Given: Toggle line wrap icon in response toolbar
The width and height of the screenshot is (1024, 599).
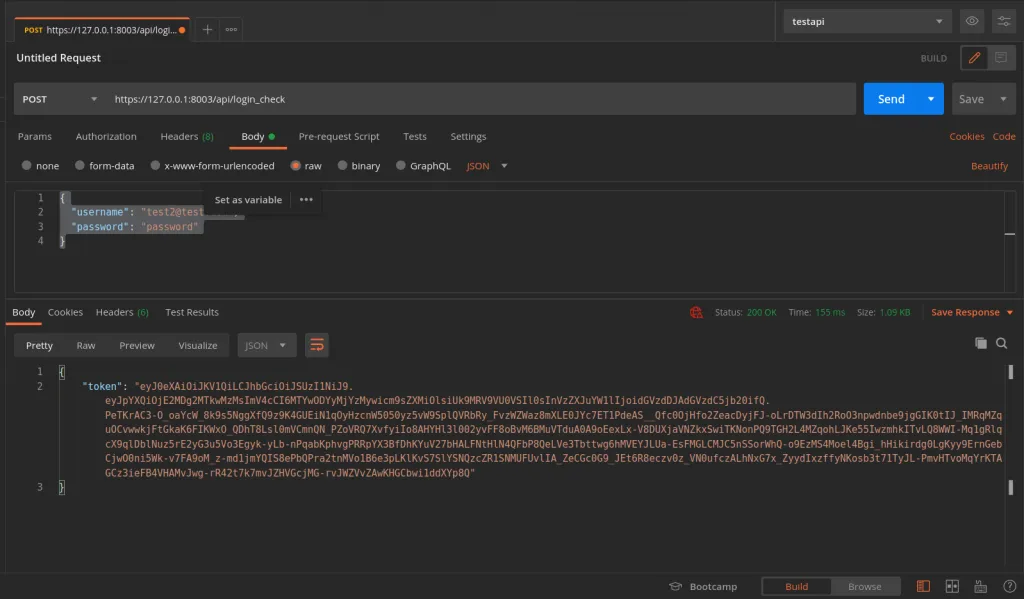Looking at the screenshot, I should coord(317,345).
